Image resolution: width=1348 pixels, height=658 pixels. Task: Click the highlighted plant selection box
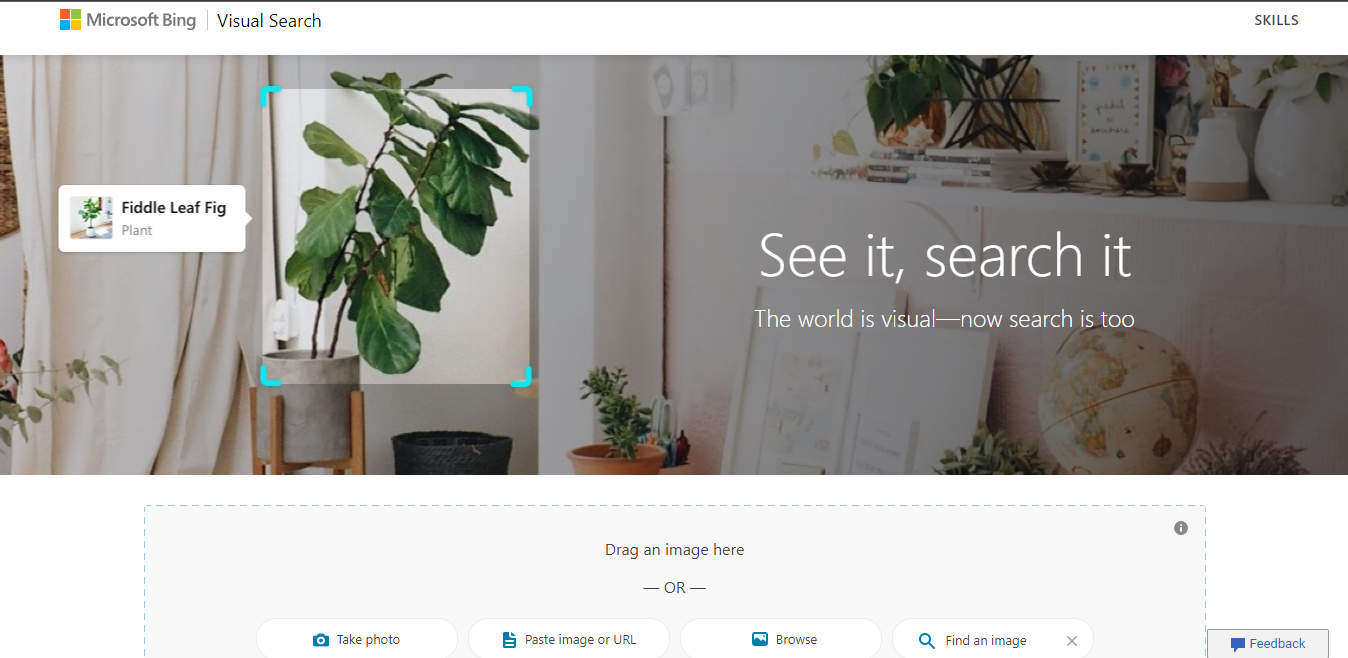[x=397, y=236]
